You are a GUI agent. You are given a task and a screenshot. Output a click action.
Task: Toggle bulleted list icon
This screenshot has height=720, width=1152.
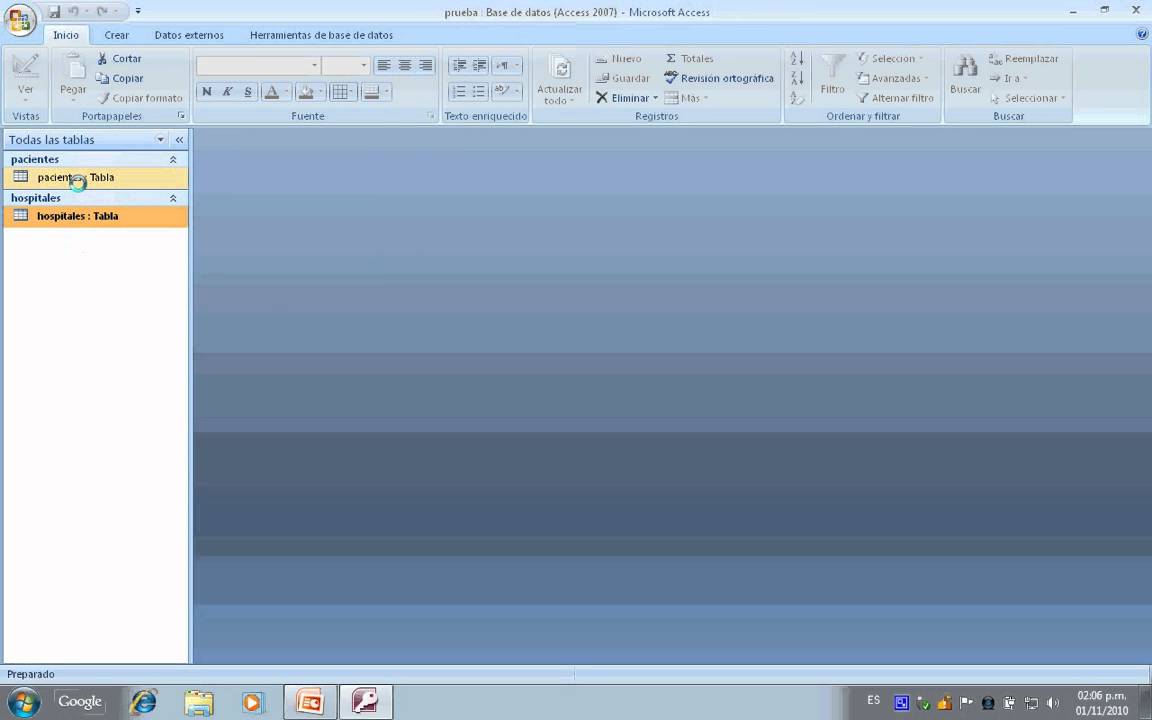[x=479, y=92]
